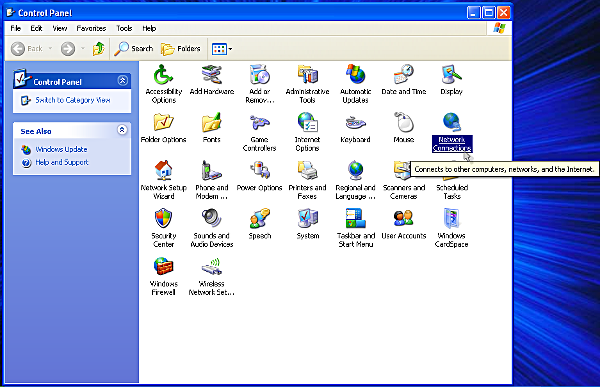Open the Favorites menu
Screen dimensions: 600x387
click(x=91, y=28)
